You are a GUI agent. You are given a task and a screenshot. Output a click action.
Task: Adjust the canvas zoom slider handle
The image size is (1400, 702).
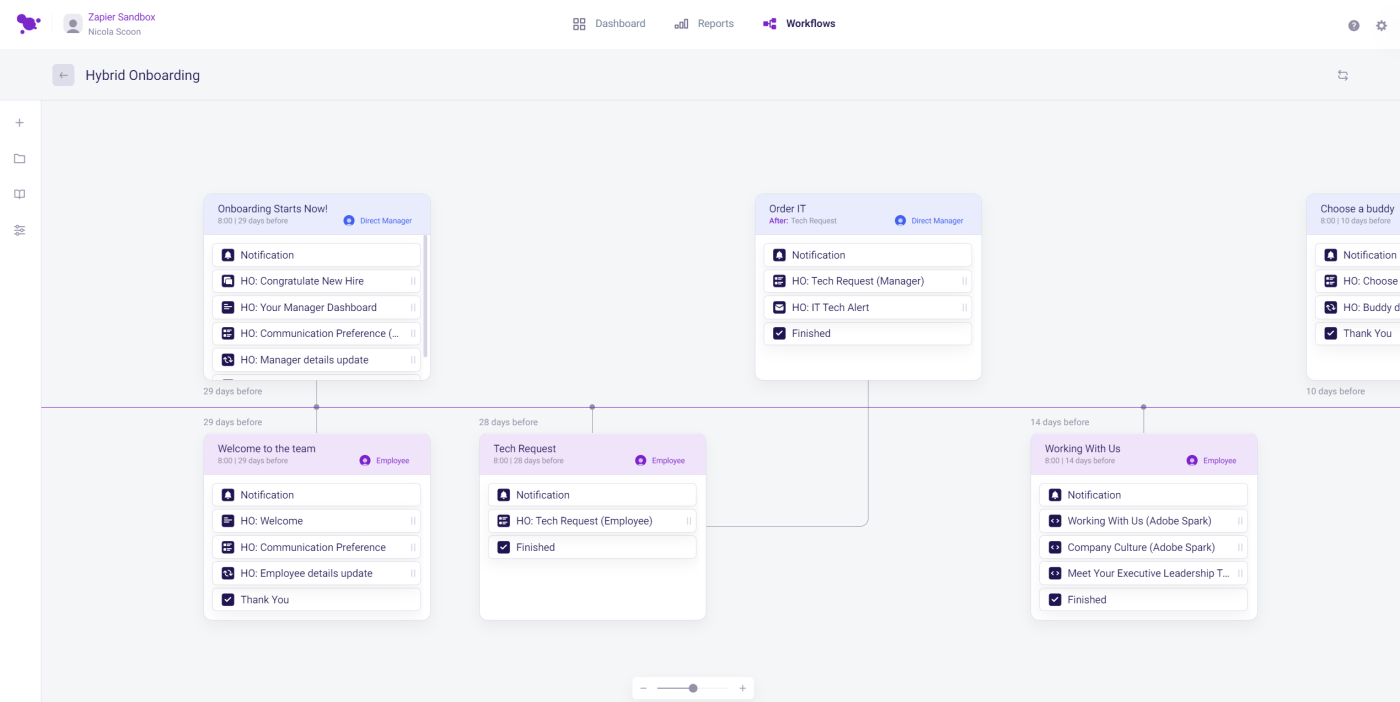[693, 688]
